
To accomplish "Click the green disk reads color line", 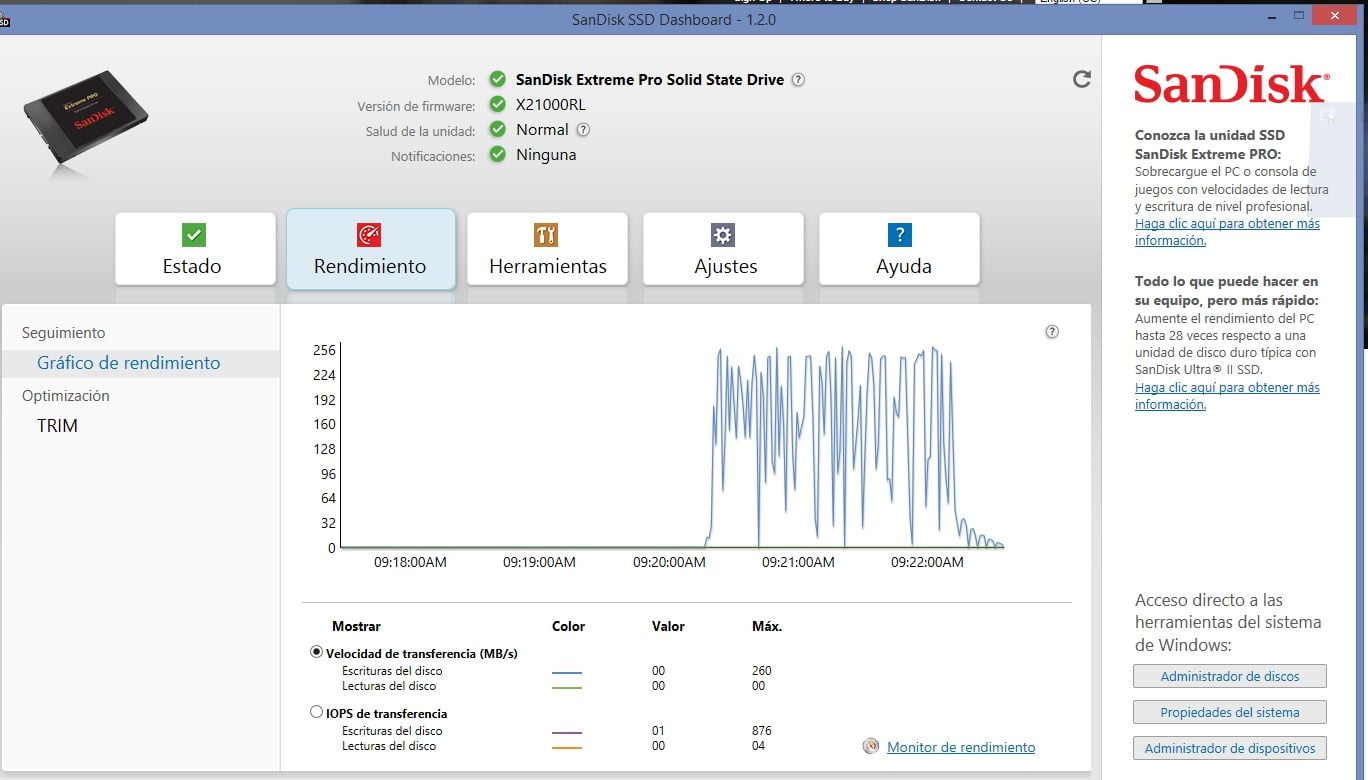I will 566,687.
